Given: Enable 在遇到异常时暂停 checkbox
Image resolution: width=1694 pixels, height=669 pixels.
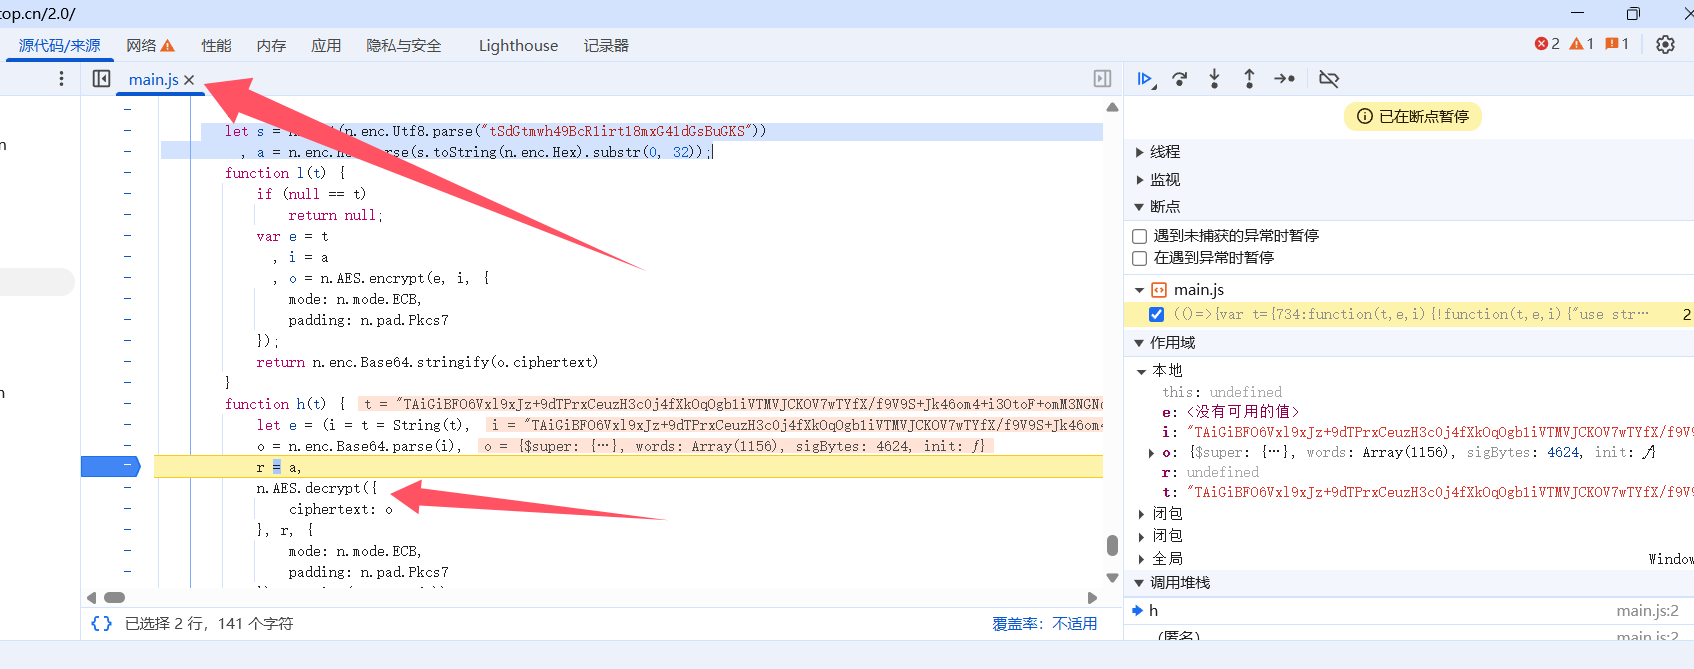Looking at the screenshot, I should (1139, 258).
